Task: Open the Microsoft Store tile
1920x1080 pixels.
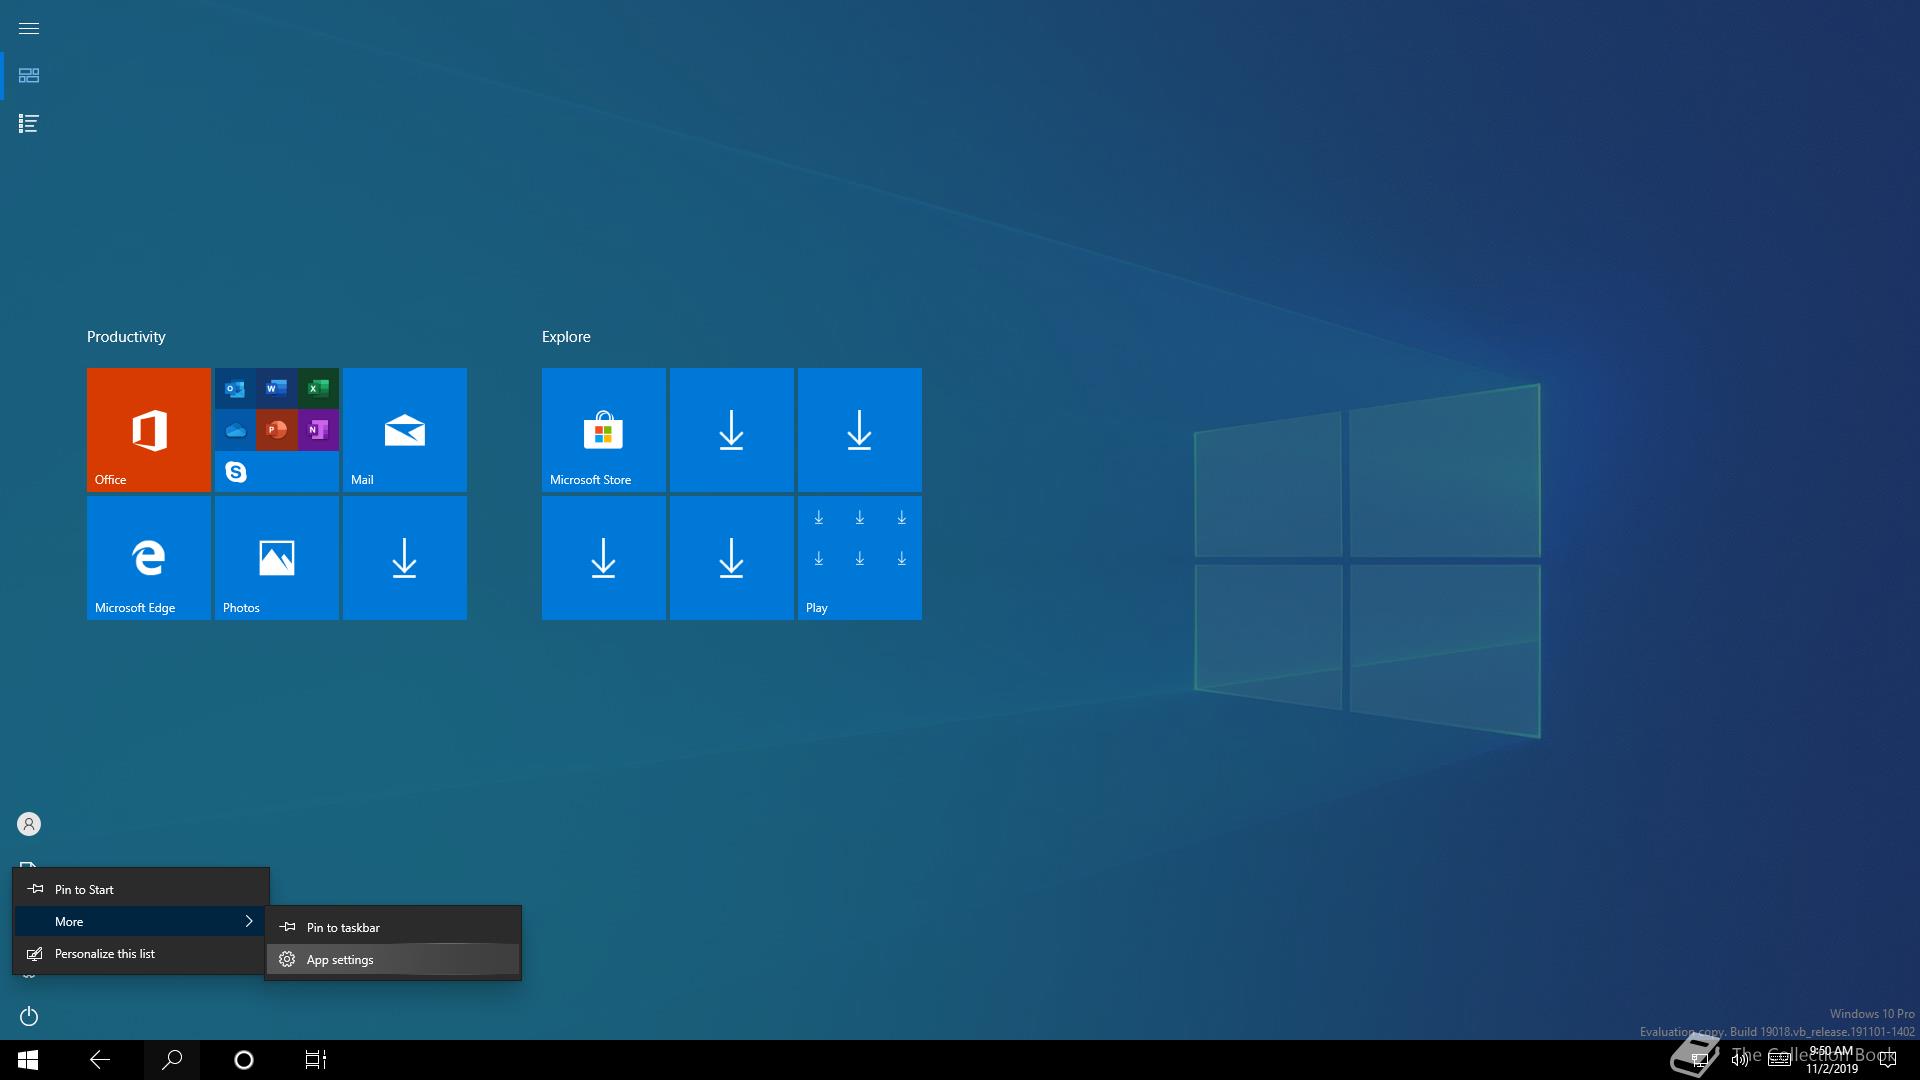Action: (604, 430)
